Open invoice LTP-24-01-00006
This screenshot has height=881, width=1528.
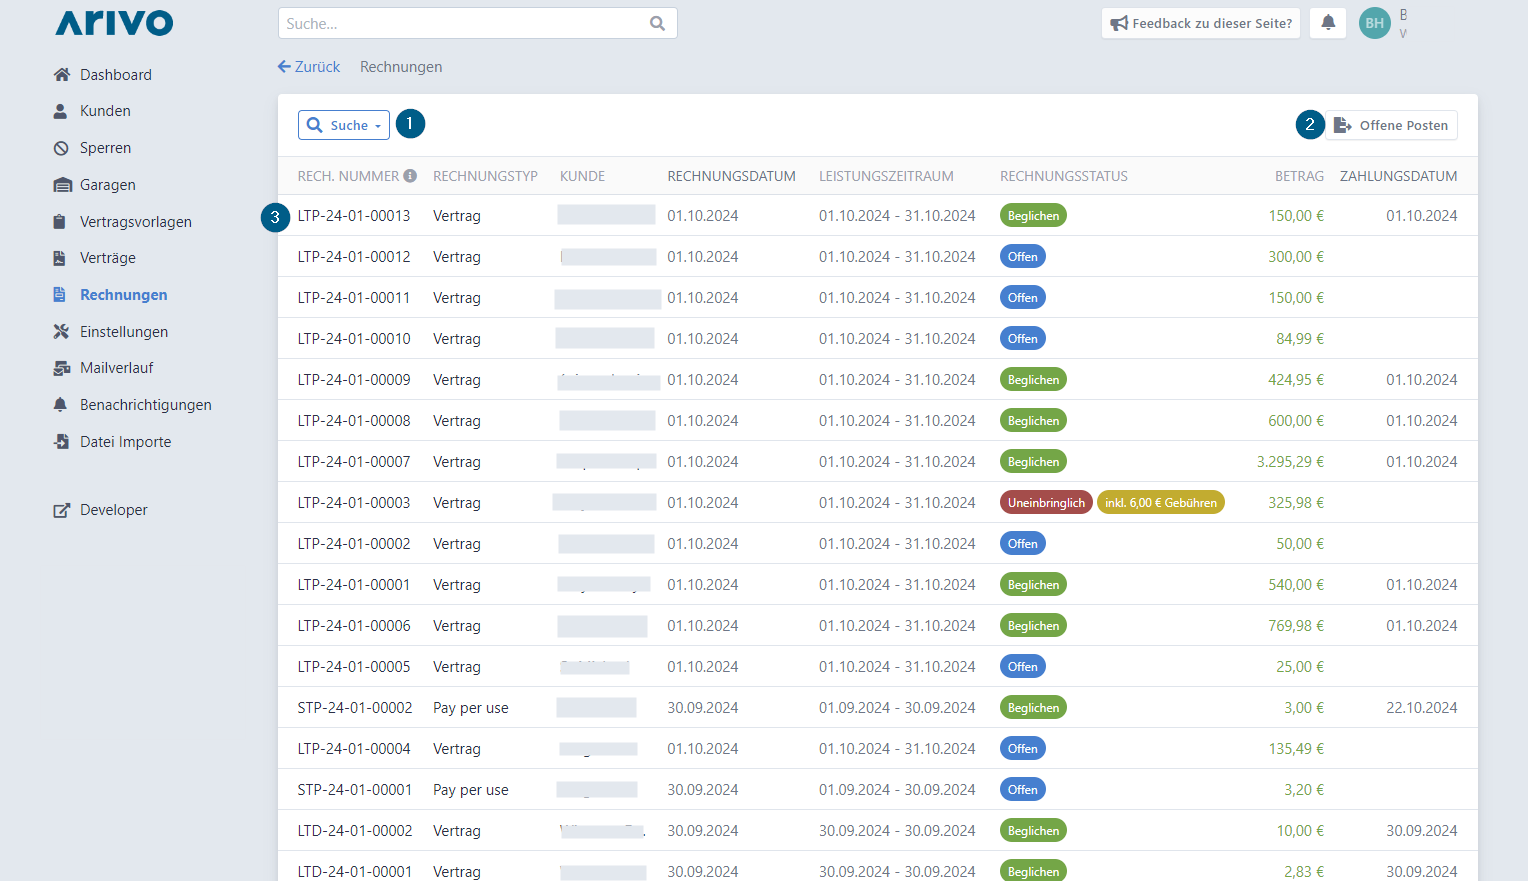(354, 626)
